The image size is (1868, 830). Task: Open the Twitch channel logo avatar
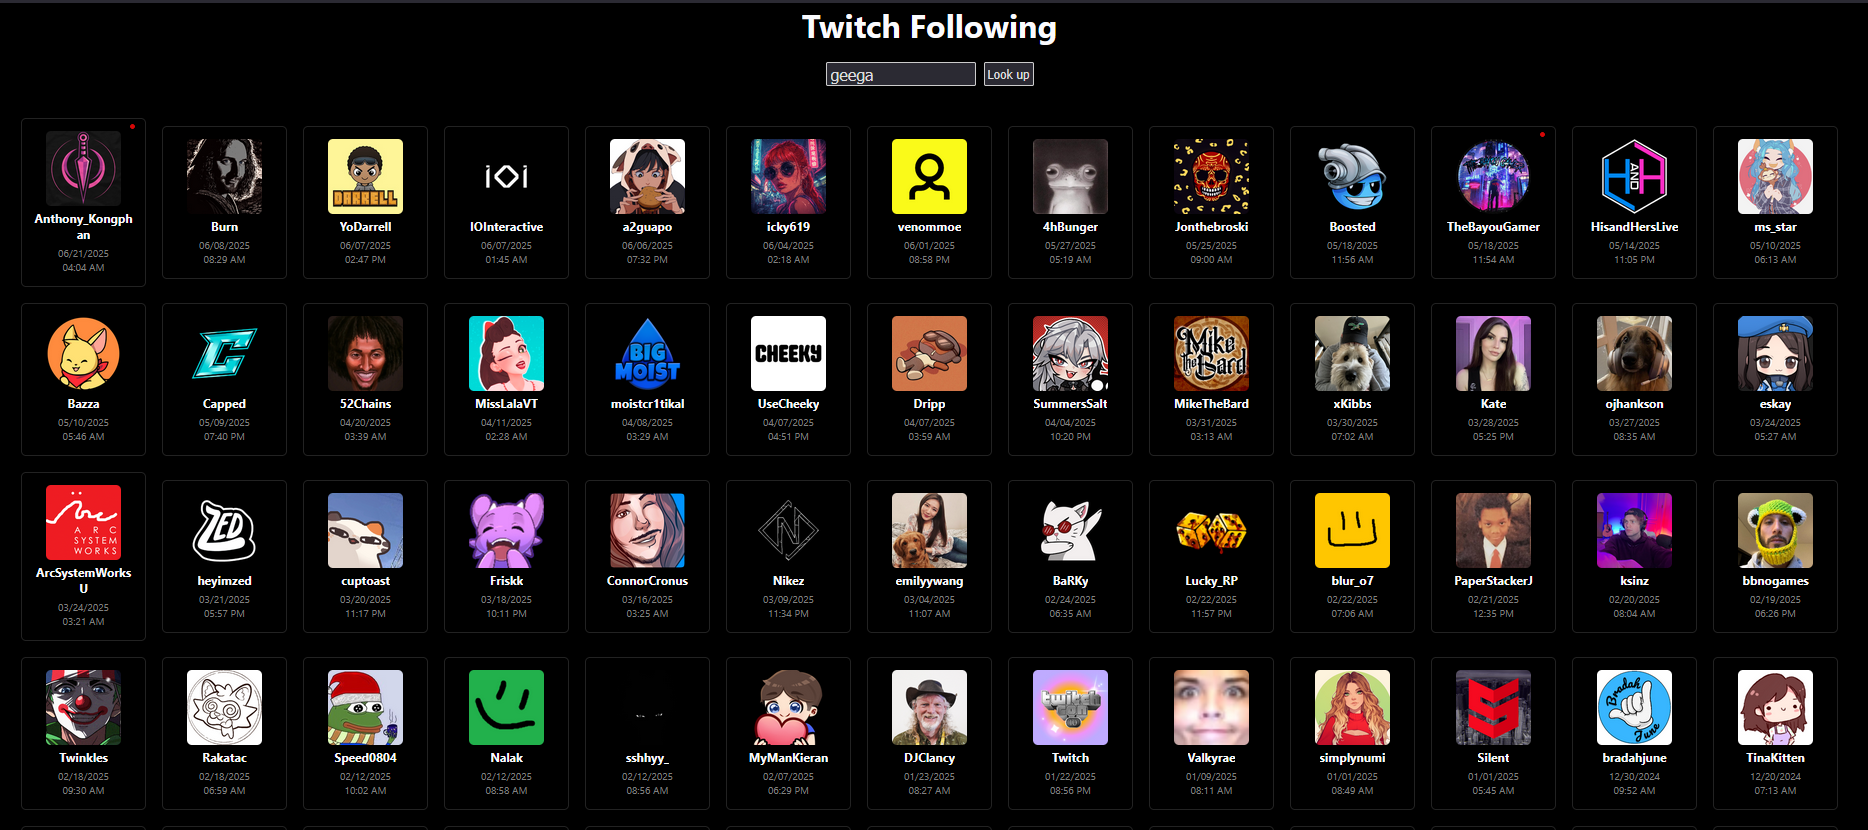coord(1070,707)
